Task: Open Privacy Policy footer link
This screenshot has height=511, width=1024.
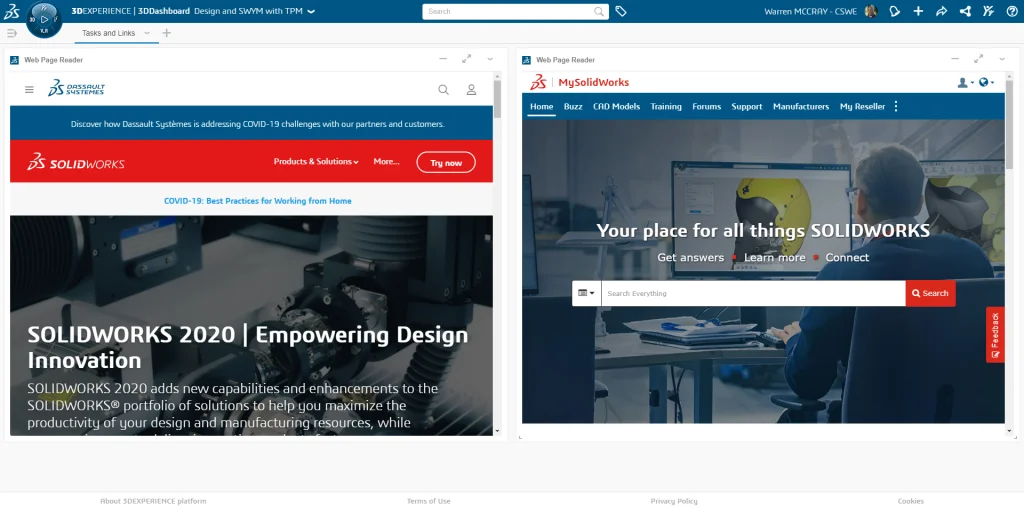Action: 674,501
